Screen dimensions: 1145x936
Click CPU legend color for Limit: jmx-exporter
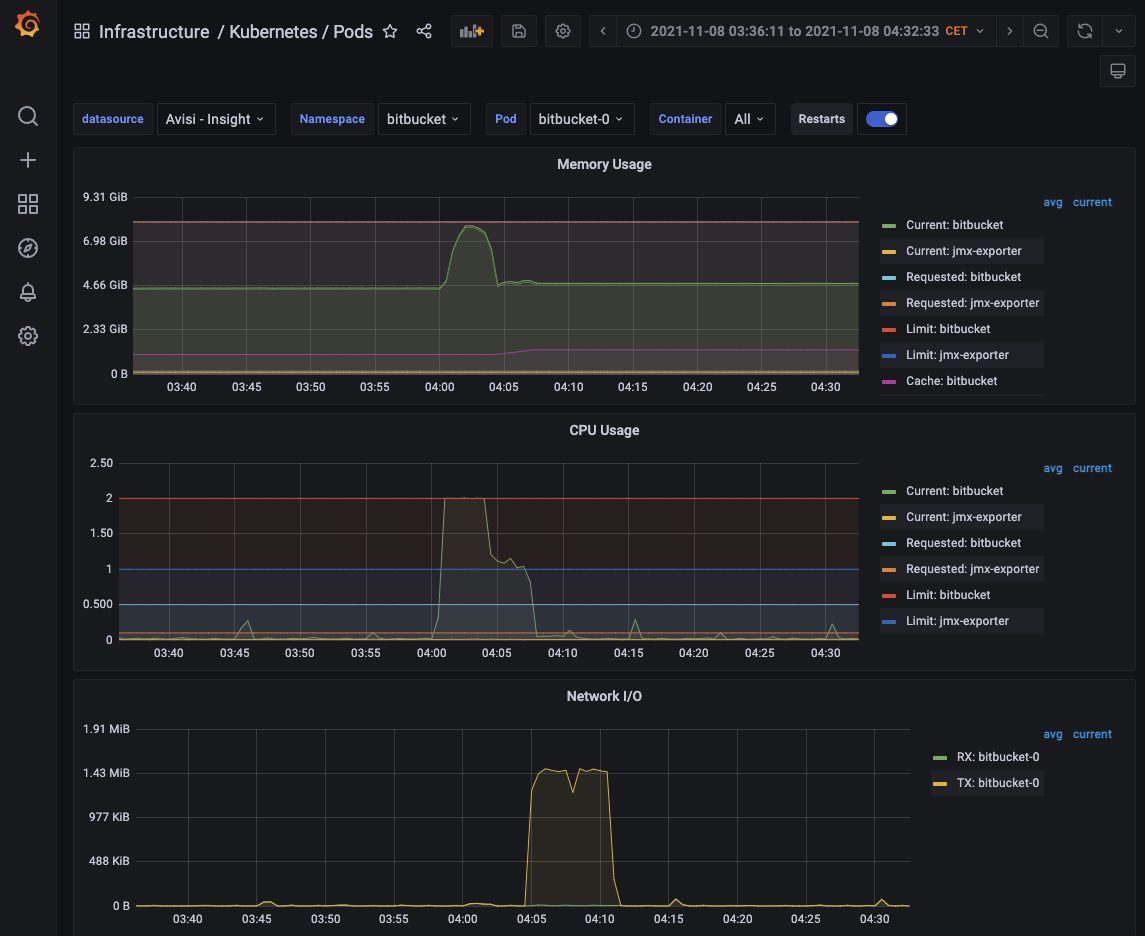[889, 622]
